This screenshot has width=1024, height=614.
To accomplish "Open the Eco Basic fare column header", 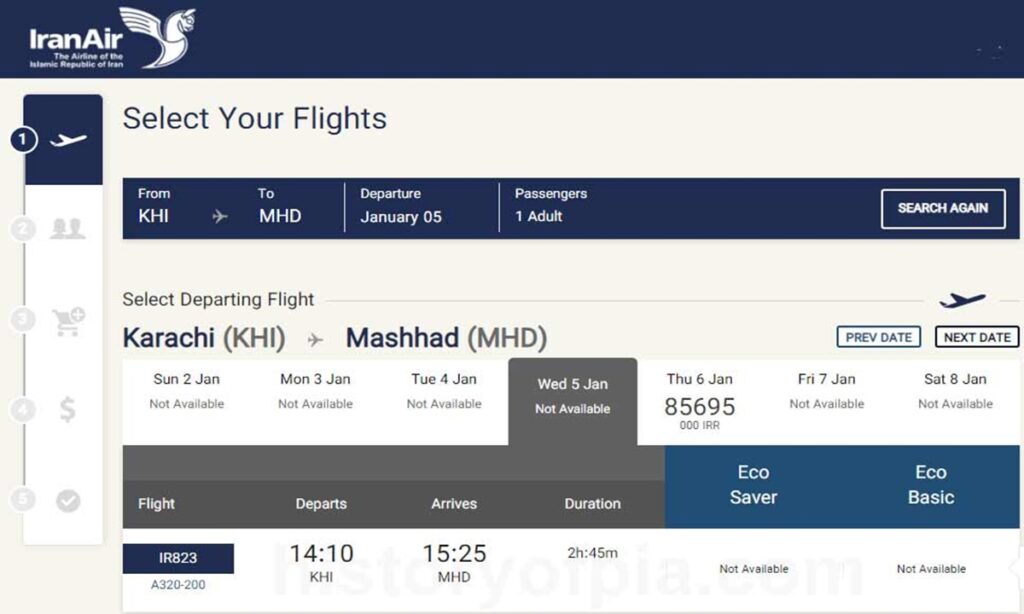I will (x=931, y=486).
